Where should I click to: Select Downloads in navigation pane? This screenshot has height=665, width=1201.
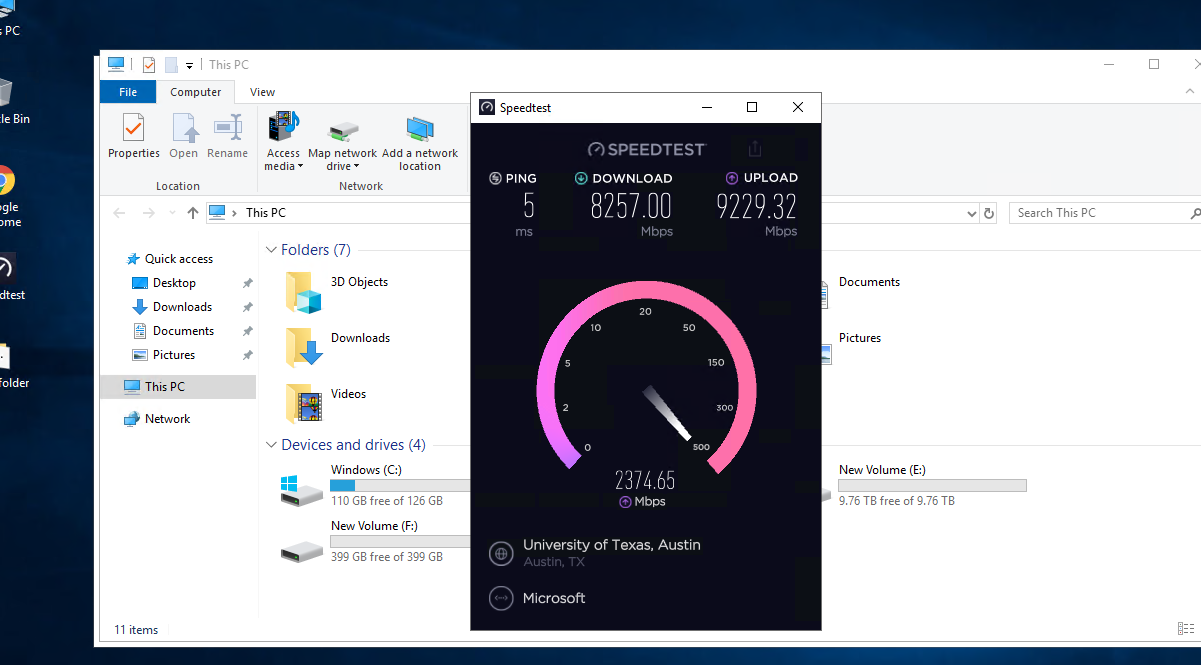(x=182, y=307)
